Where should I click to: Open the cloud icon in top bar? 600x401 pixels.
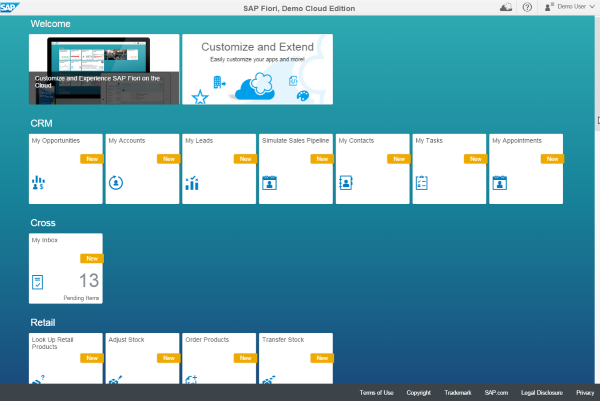(506, 7)
